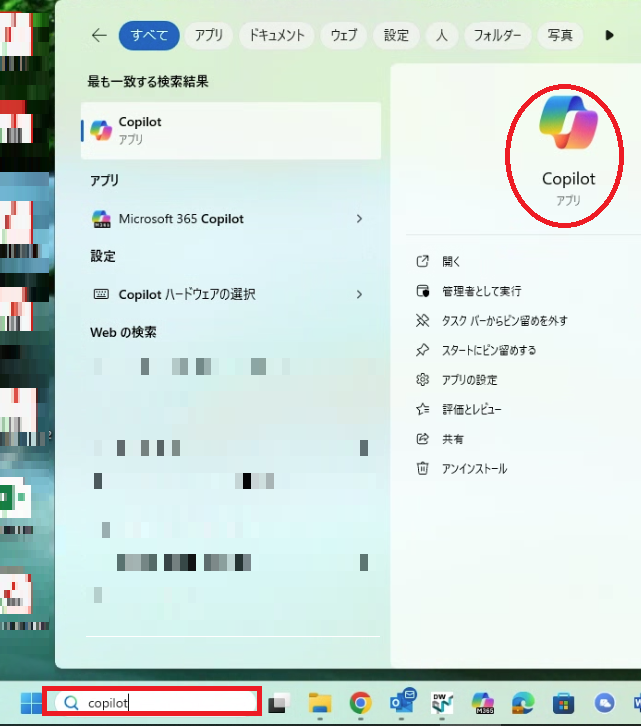Switch to the 設定 filter tab
The image size is (641, 726).
click(x=396, y=35)
